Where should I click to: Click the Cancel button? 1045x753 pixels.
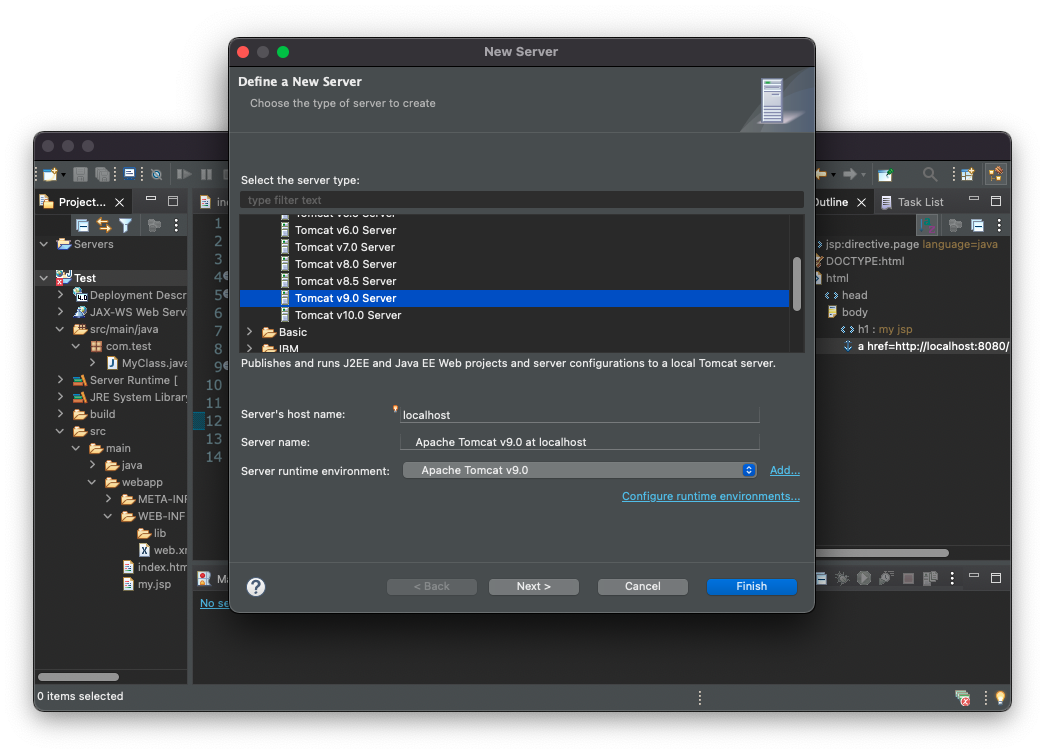pos(642,586)
